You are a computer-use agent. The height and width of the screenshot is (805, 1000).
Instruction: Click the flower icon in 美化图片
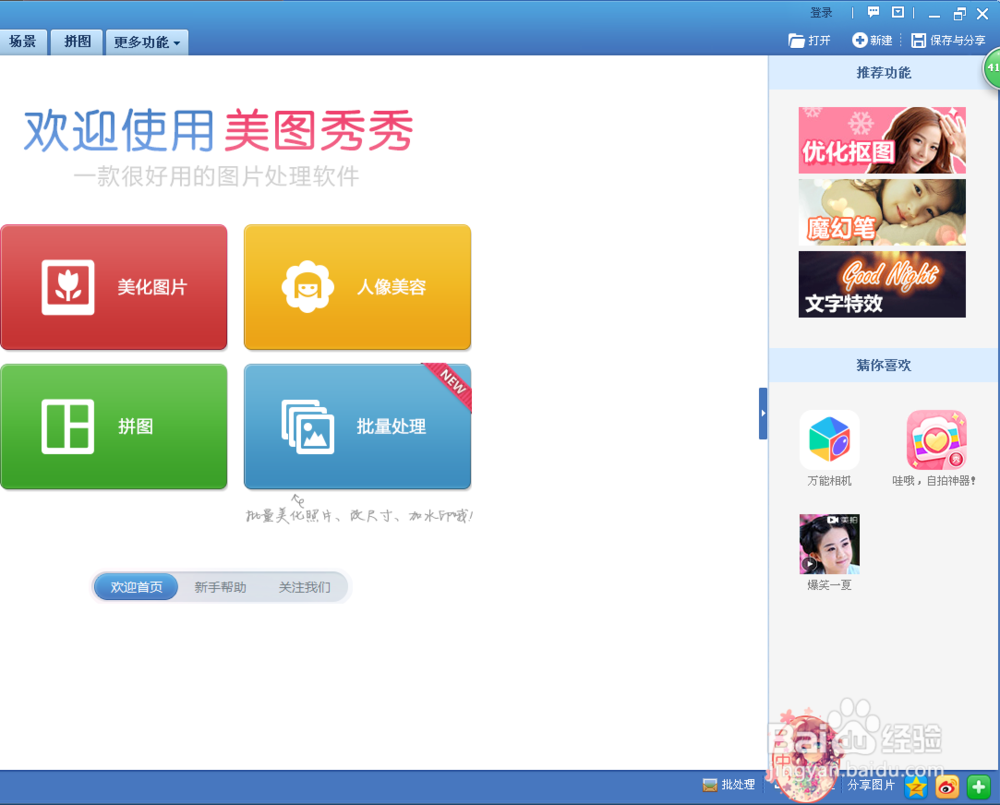click(x=68, y=287)
